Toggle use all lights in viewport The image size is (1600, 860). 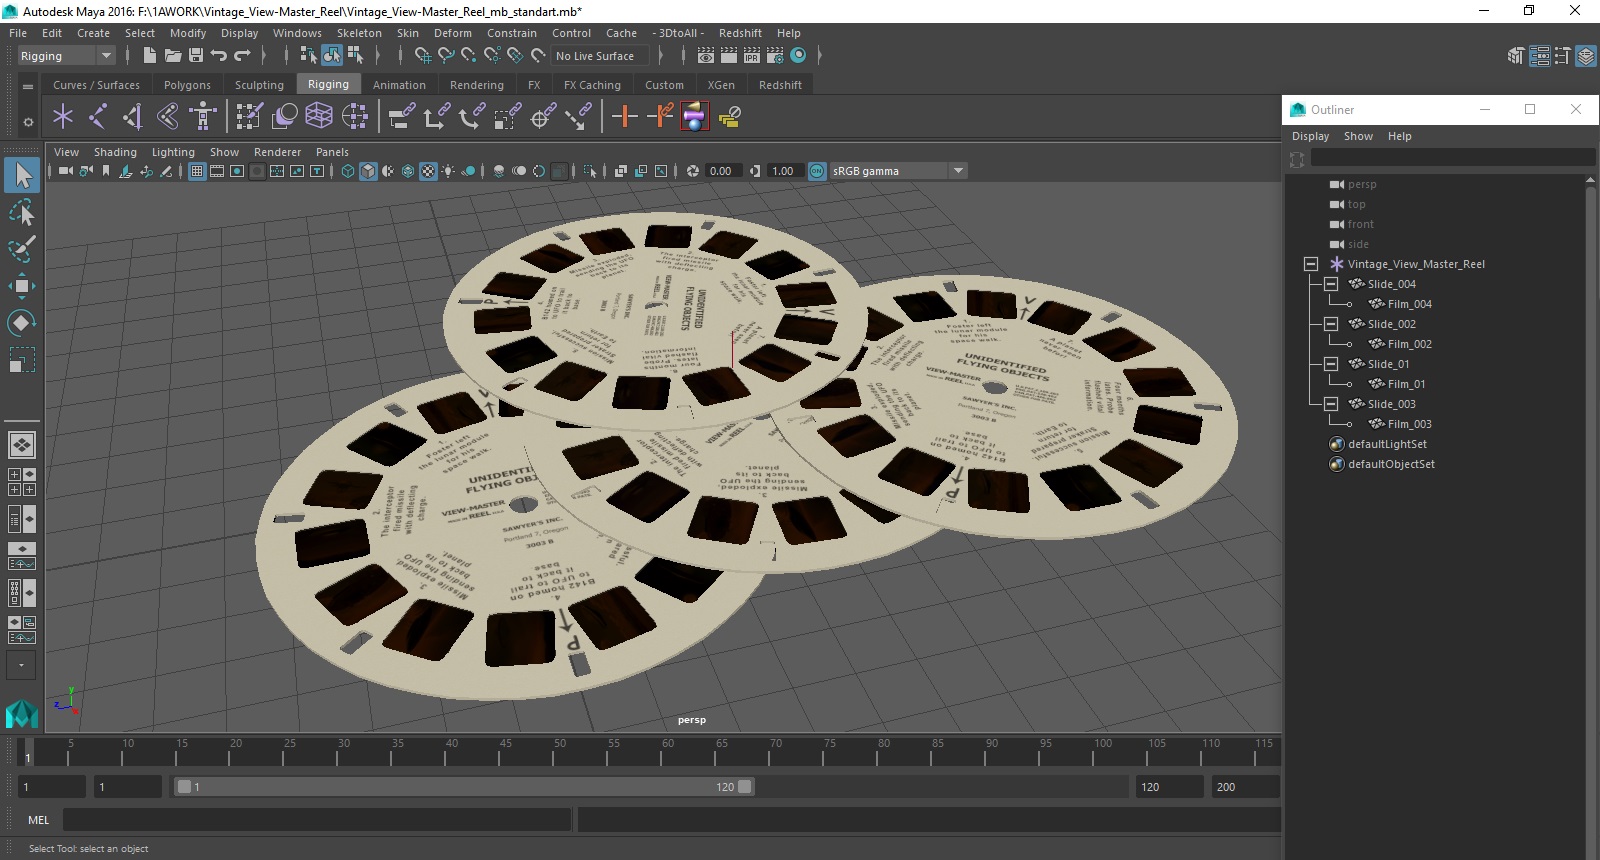pos(448,171)
